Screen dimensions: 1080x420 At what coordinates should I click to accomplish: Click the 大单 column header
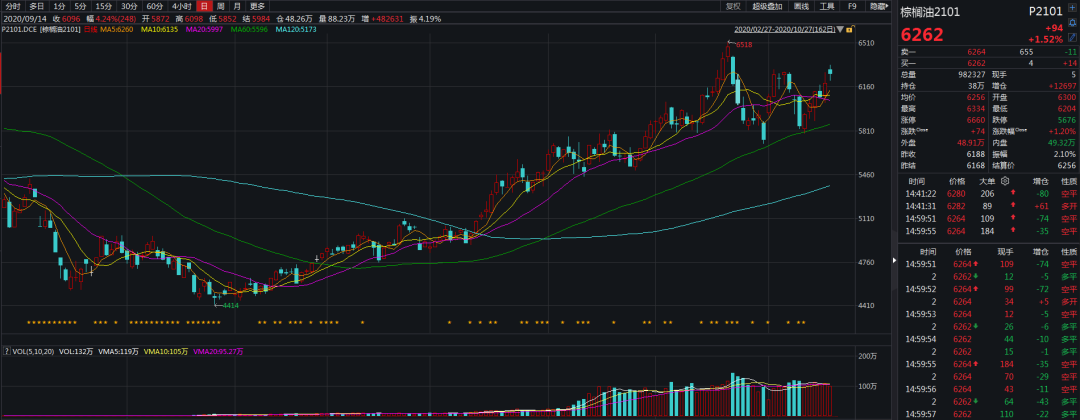pyautogui.click(x=988, y=181)
